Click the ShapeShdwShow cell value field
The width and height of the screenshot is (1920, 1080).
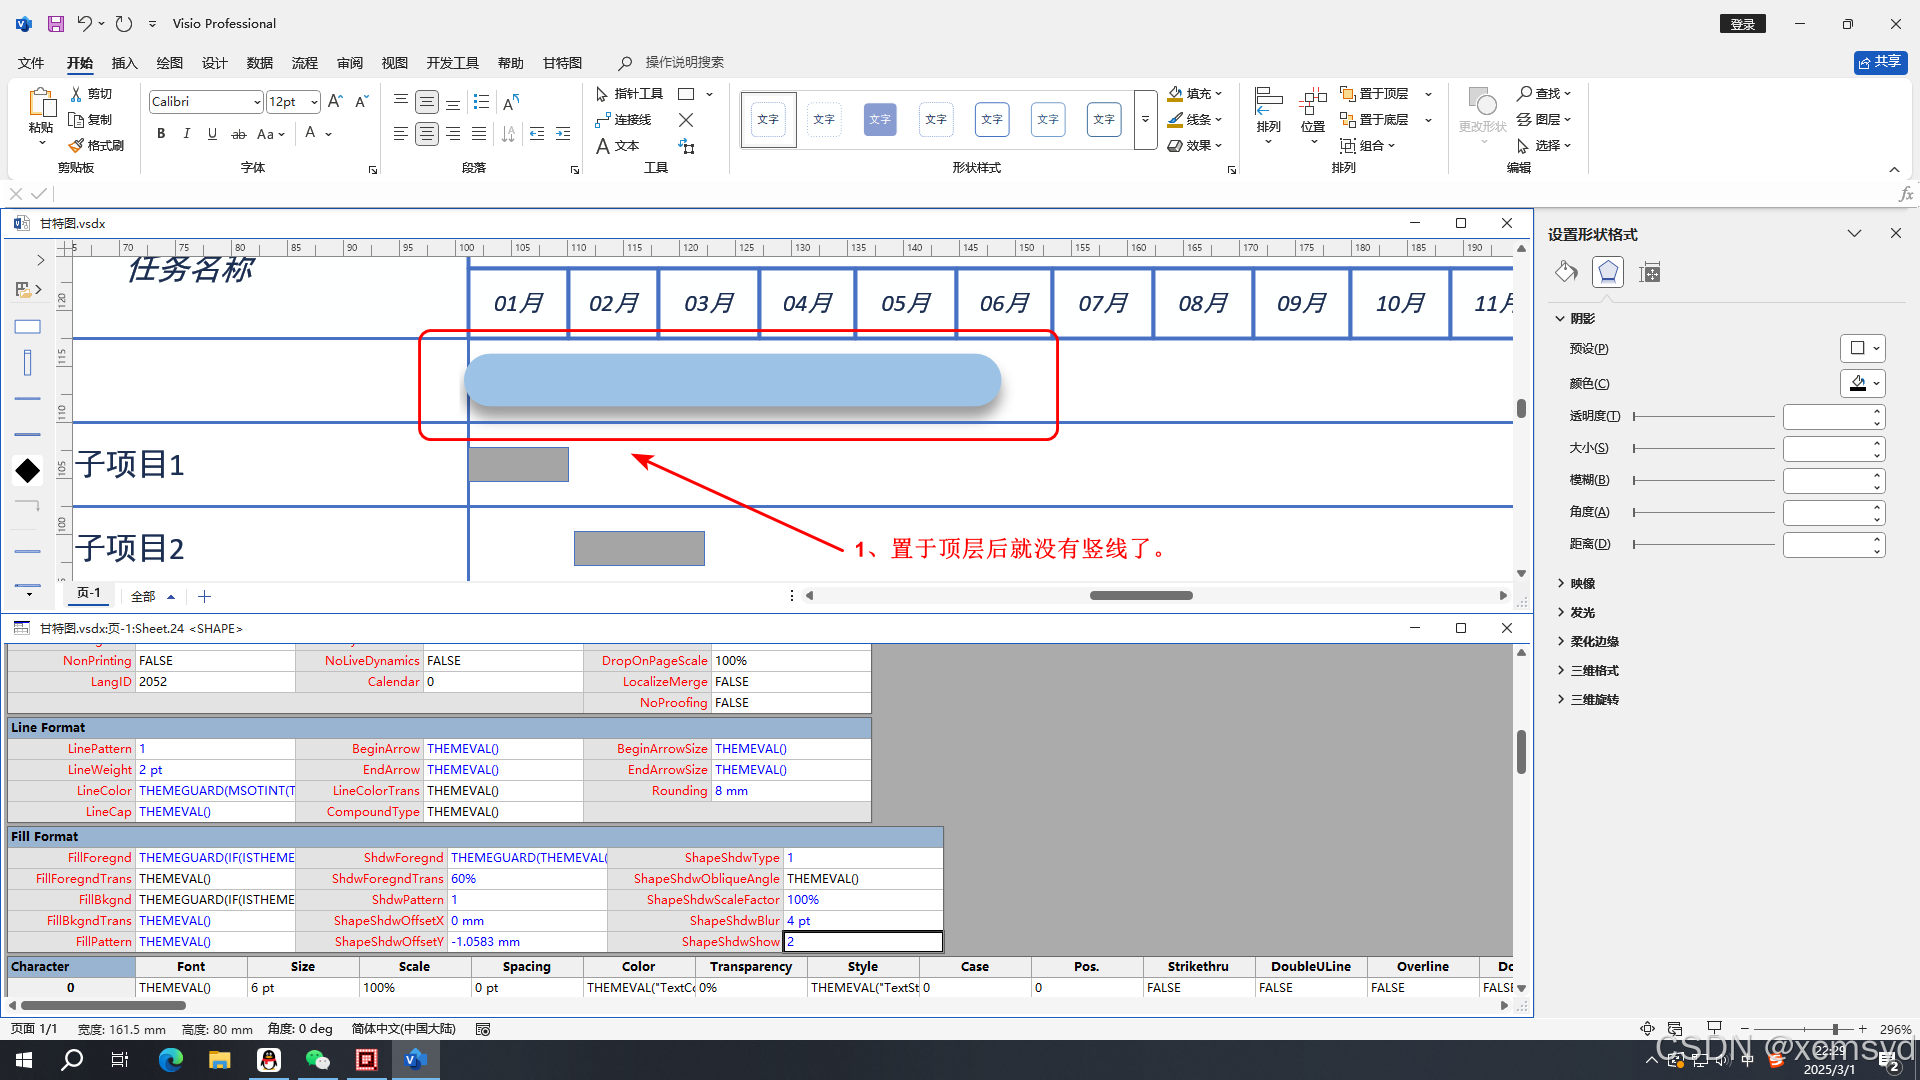(862, 942)
